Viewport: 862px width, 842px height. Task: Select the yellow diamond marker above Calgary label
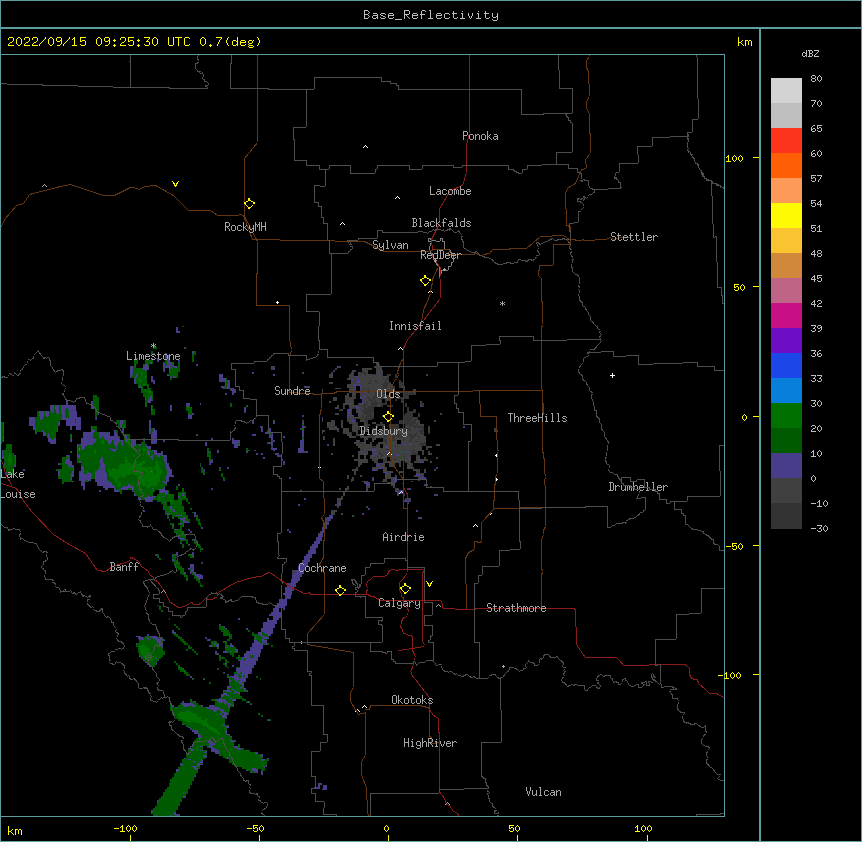[x=405, y=589]
